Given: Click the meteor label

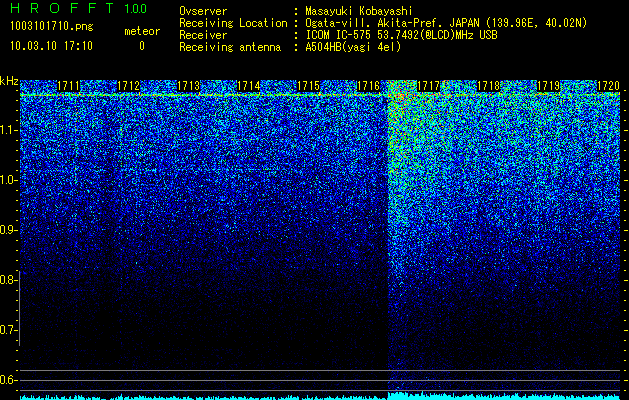Looking at the screenshot, I should 142,31.
